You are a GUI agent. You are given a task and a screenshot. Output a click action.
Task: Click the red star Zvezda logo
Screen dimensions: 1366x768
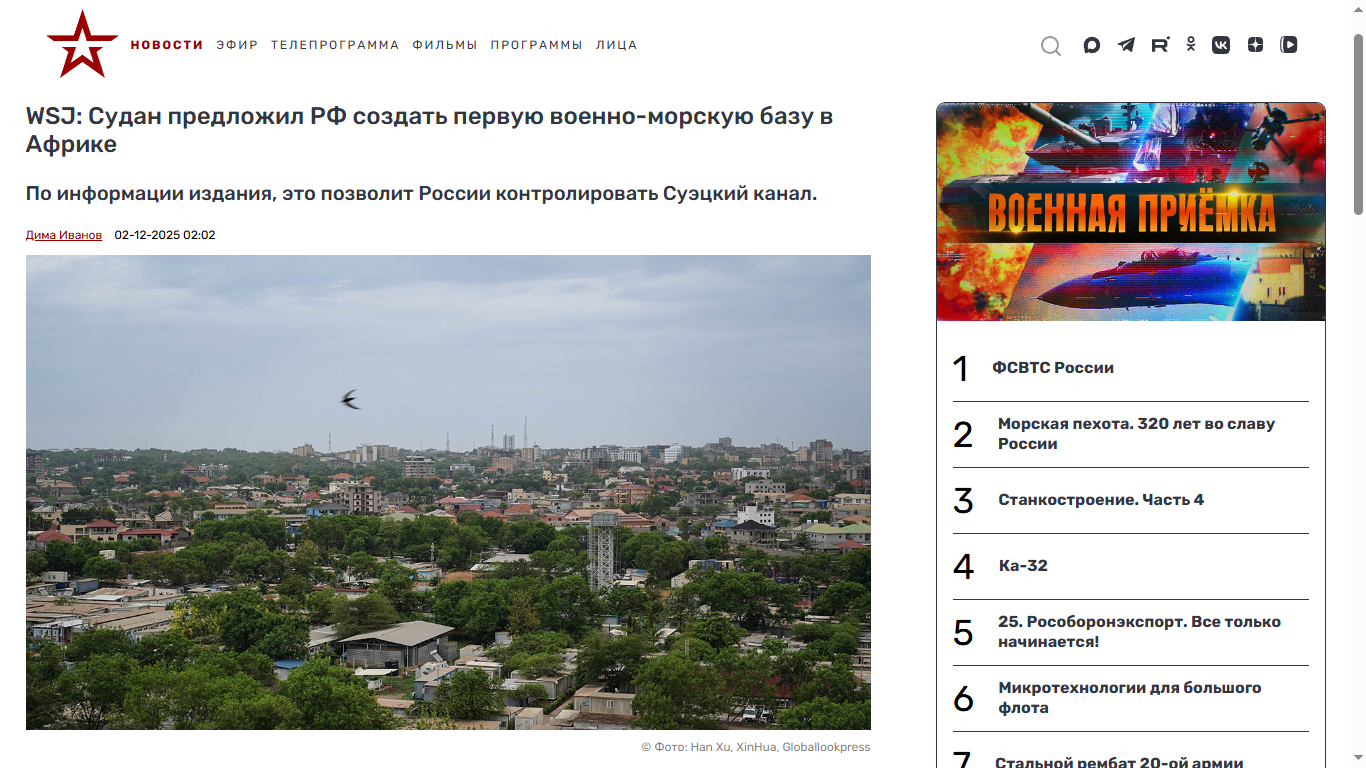coord(82,44)
